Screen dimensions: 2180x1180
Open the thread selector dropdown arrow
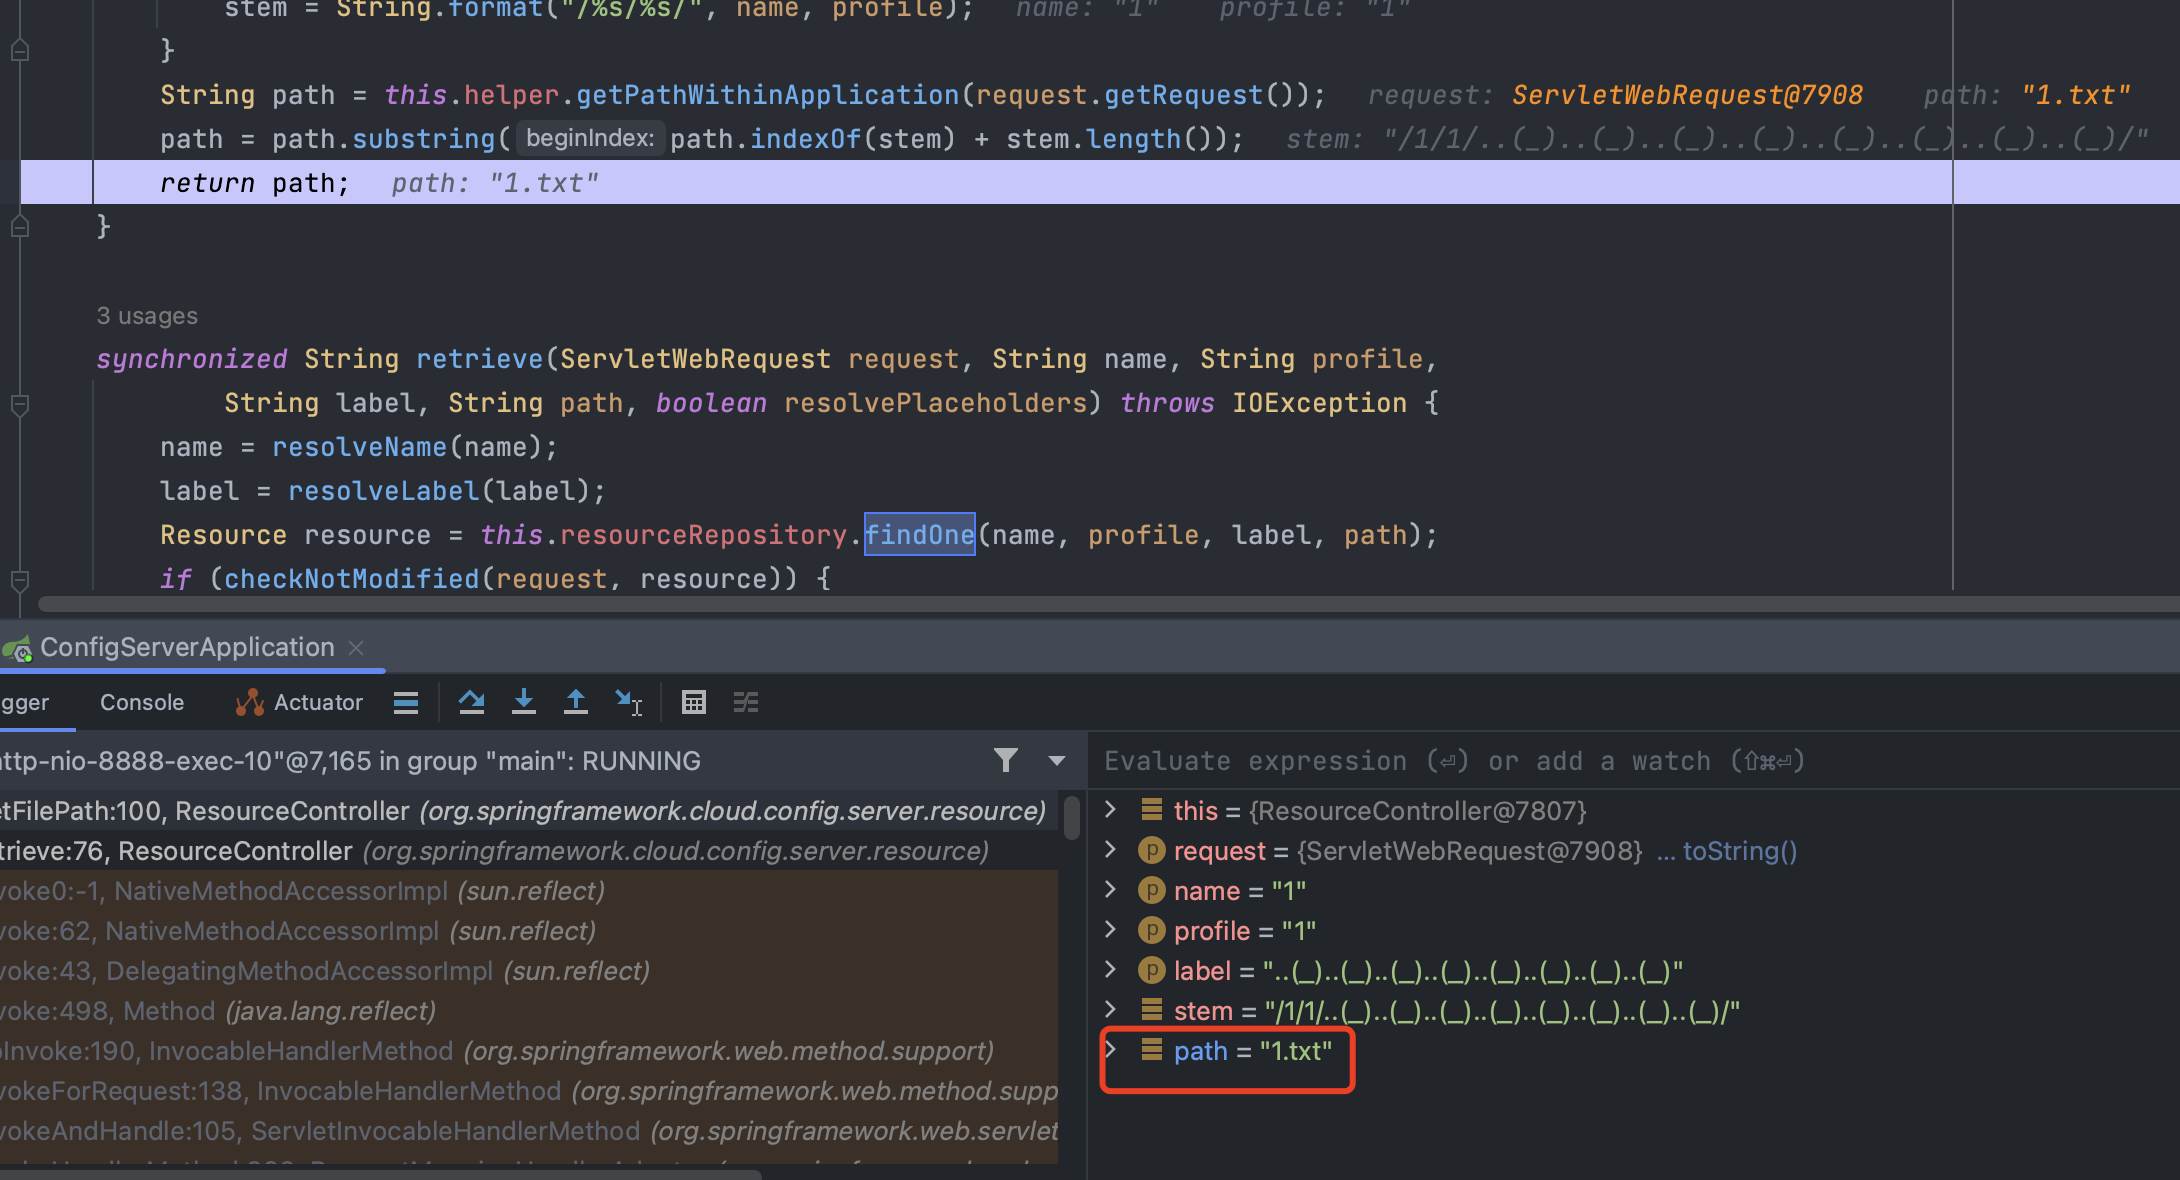(x=1056, y=761)
